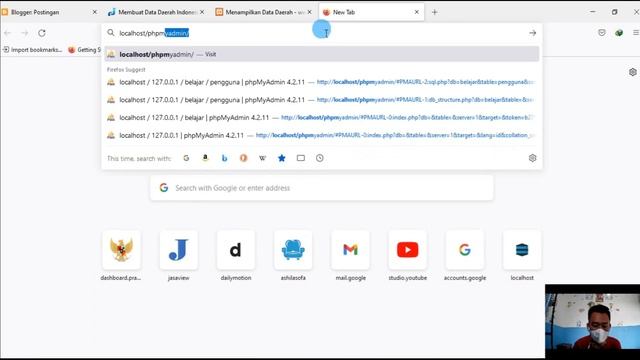This screenshot has height=360, width=640.
Task: Click the green extension icon in toolbar
Action: click(619, 33)
